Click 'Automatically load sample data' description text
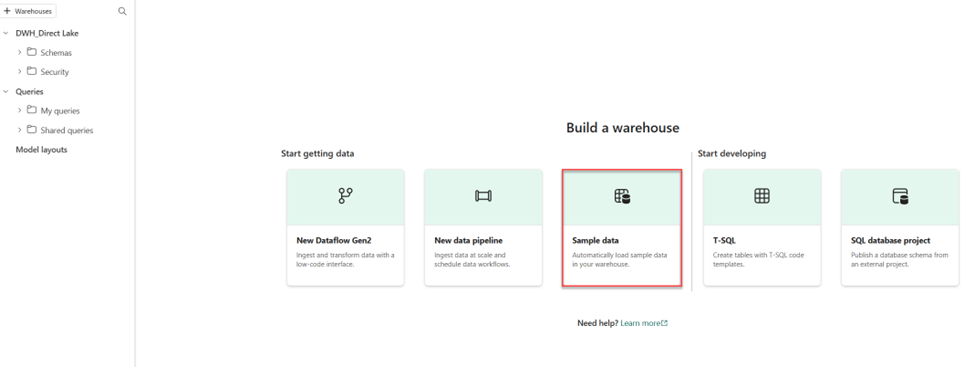975x367 pixels. coord(620,259)
